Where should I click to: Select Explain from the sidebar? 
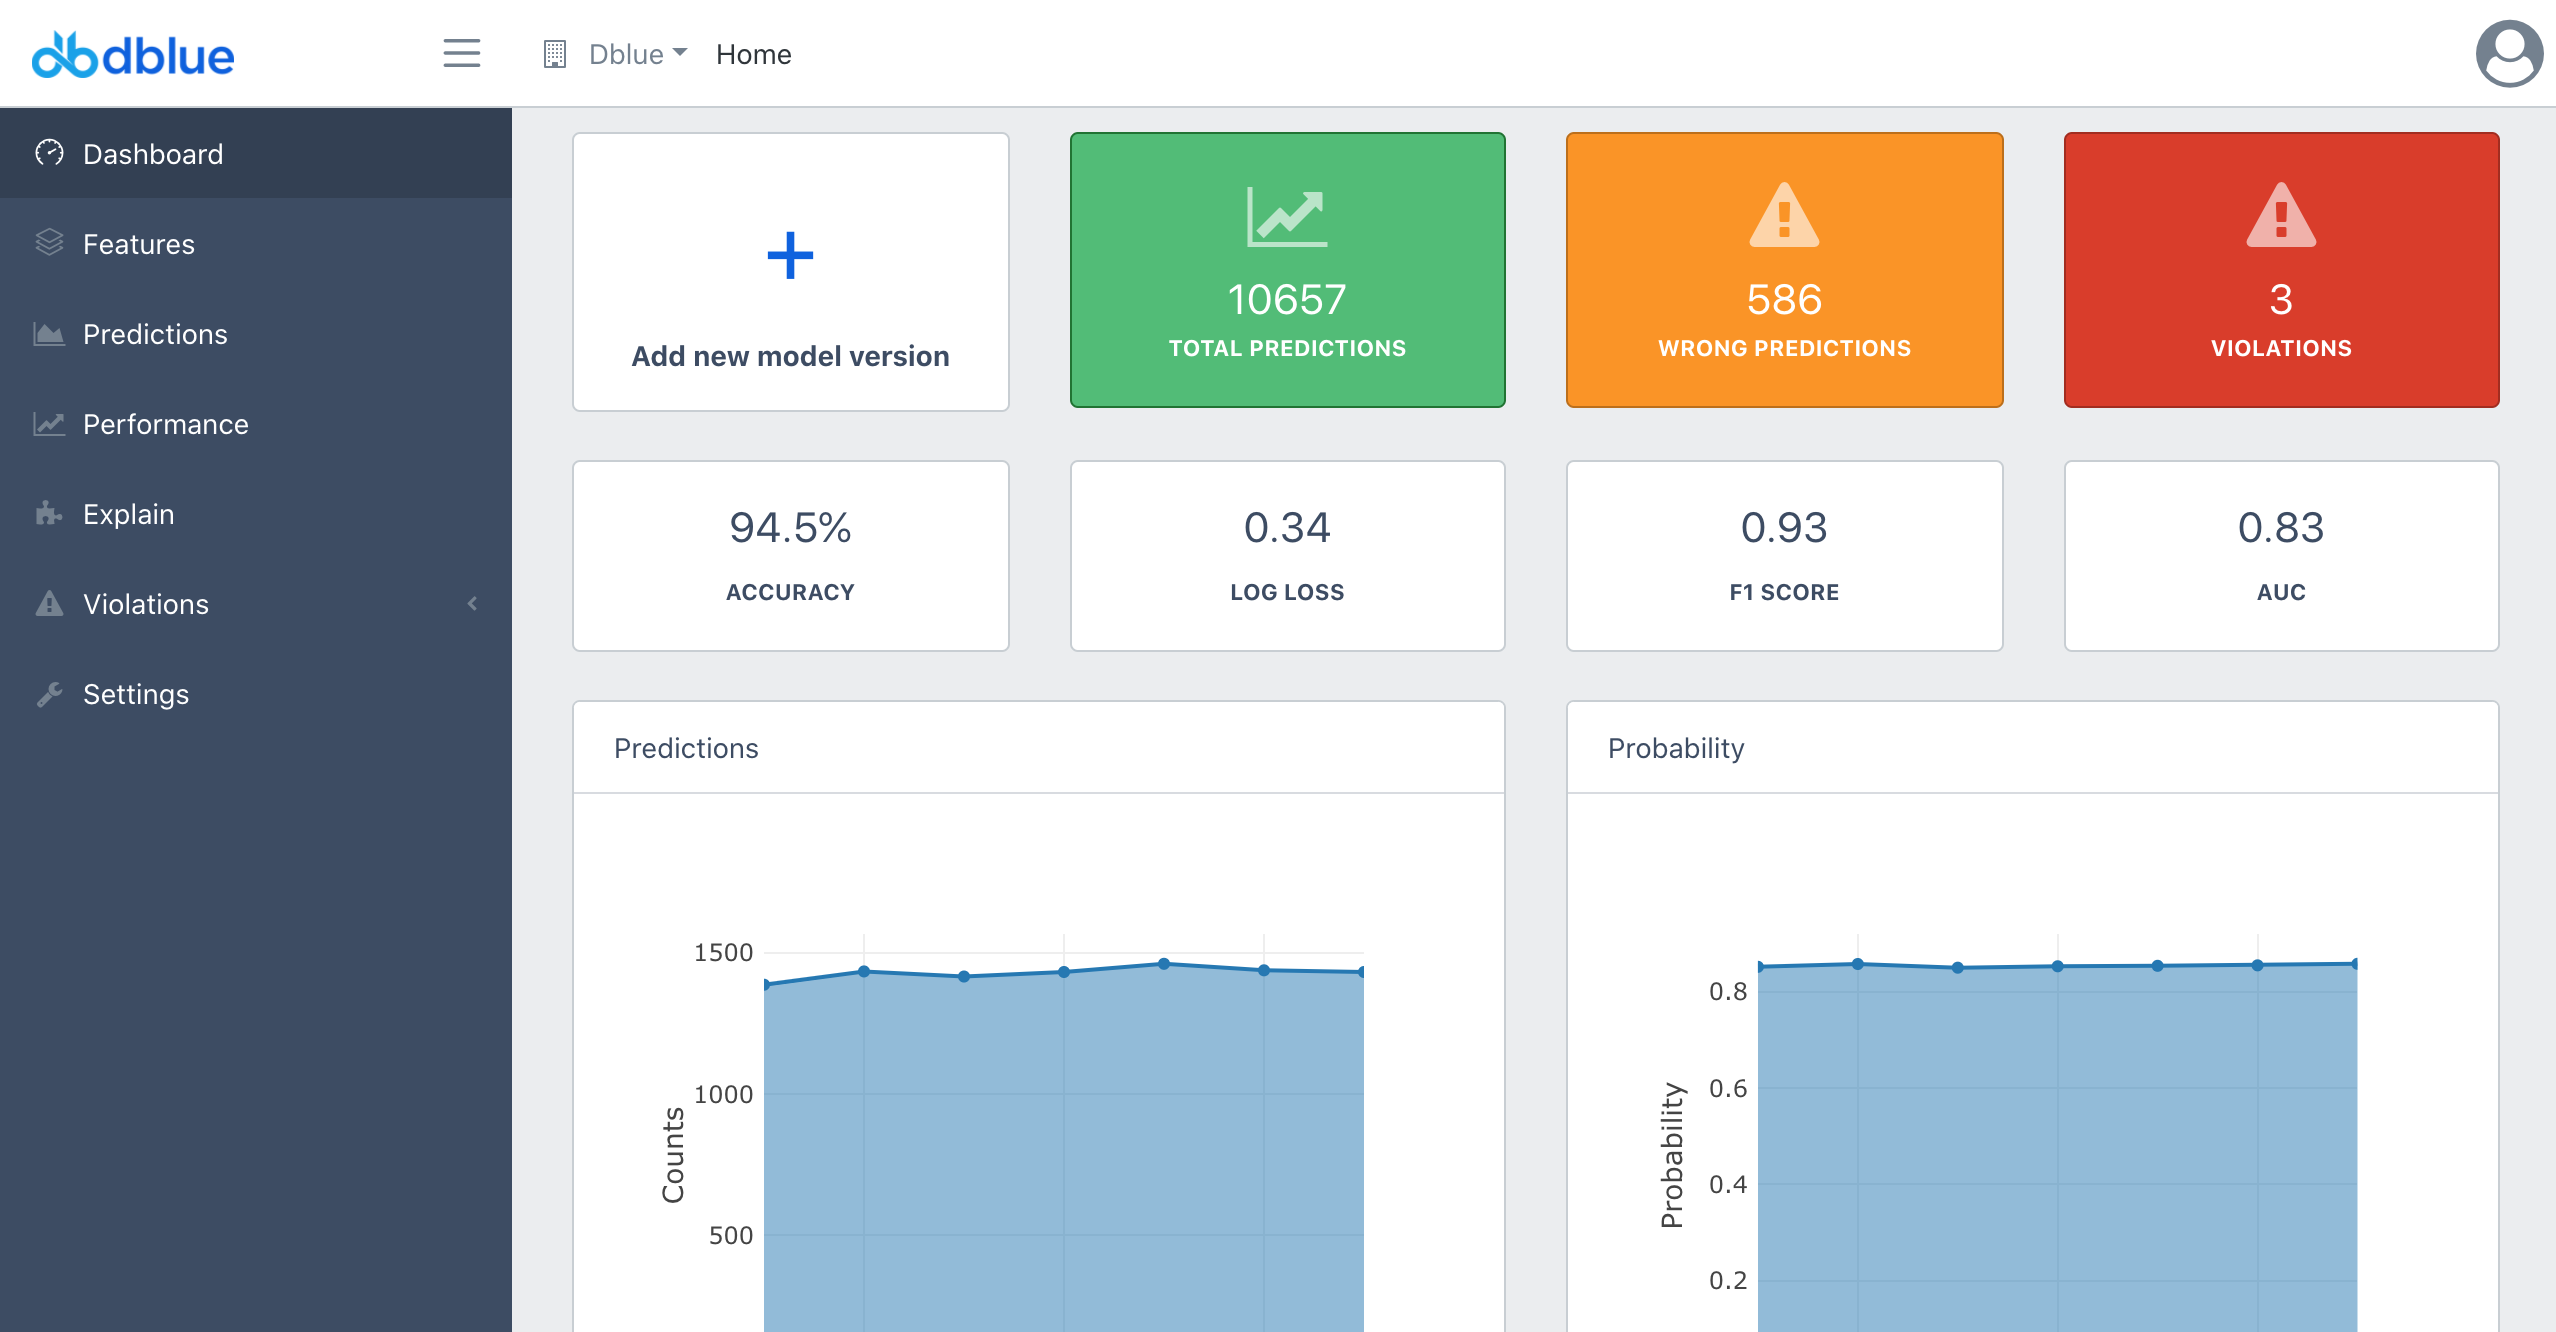[x=129, y=514]
